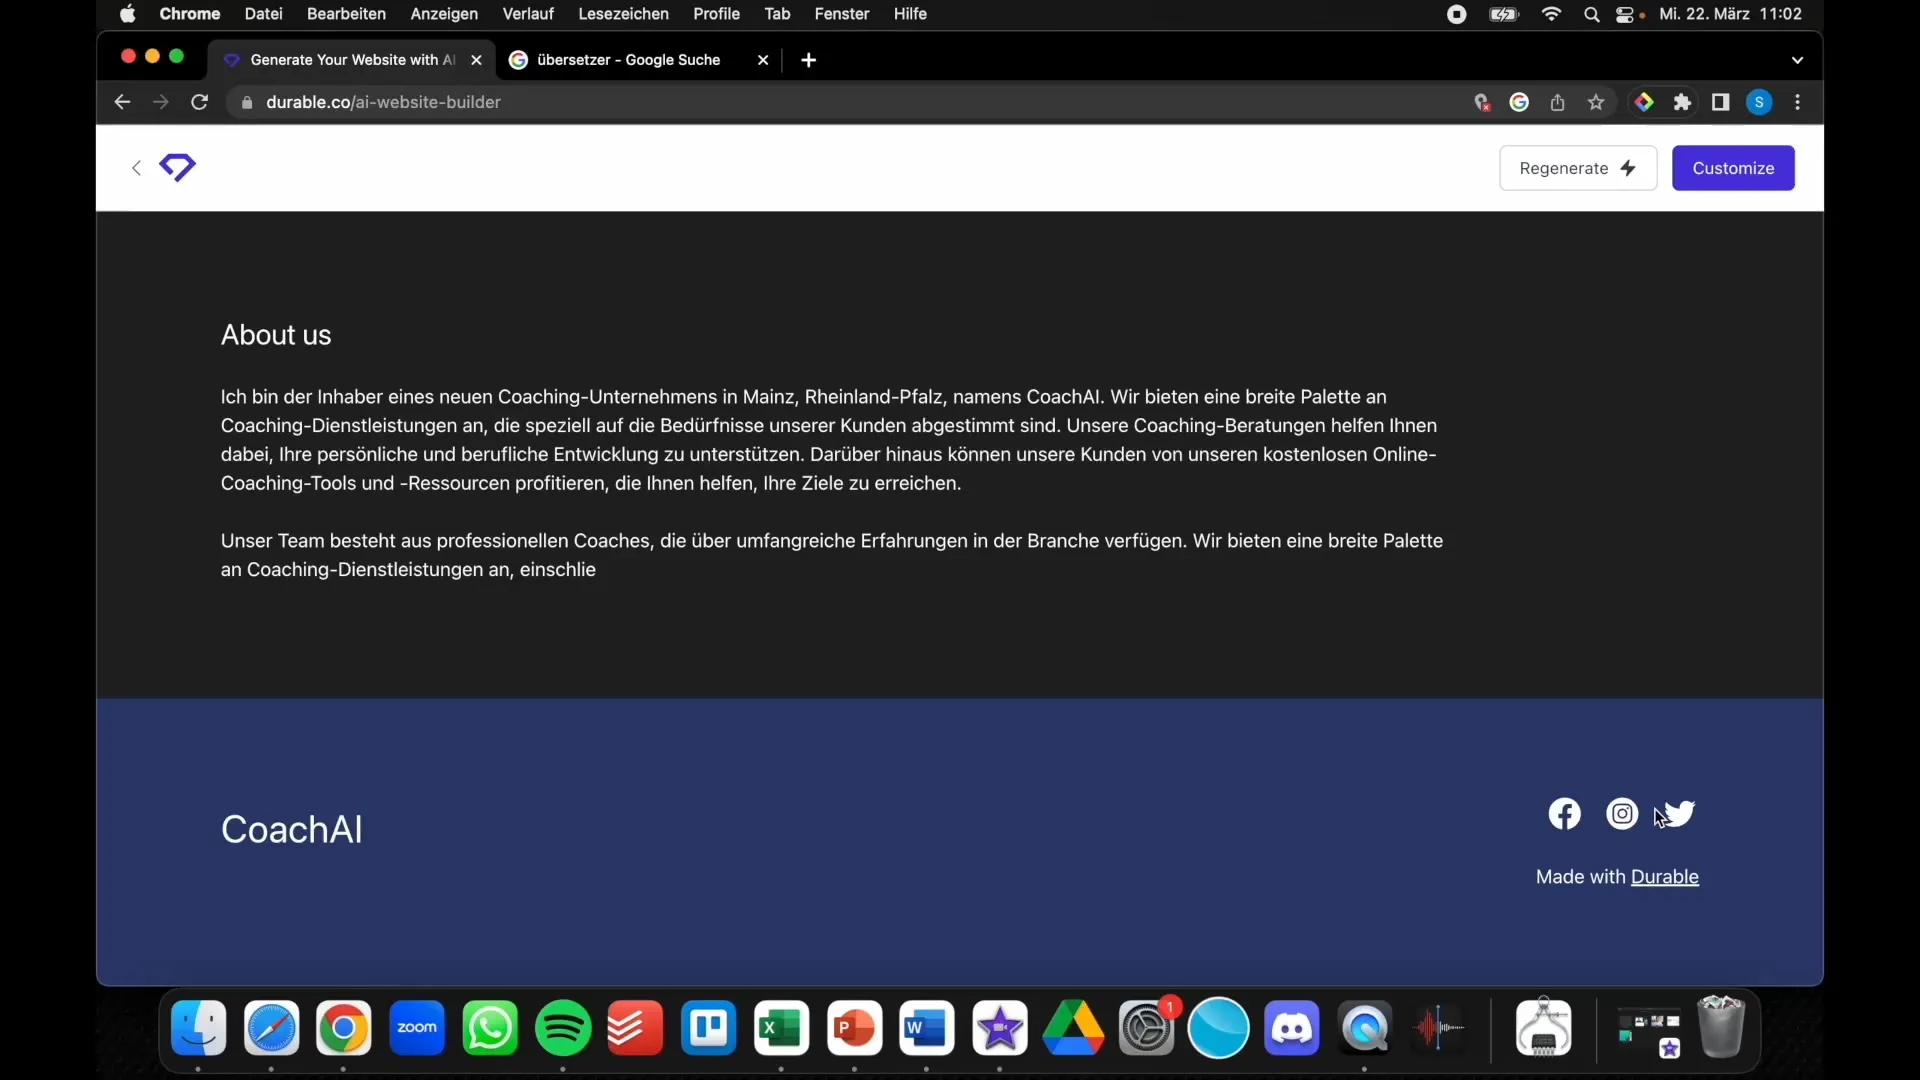Screen dimensions: 1920x1080
Task: Open new tab with plus button
Action: (808, 59)
